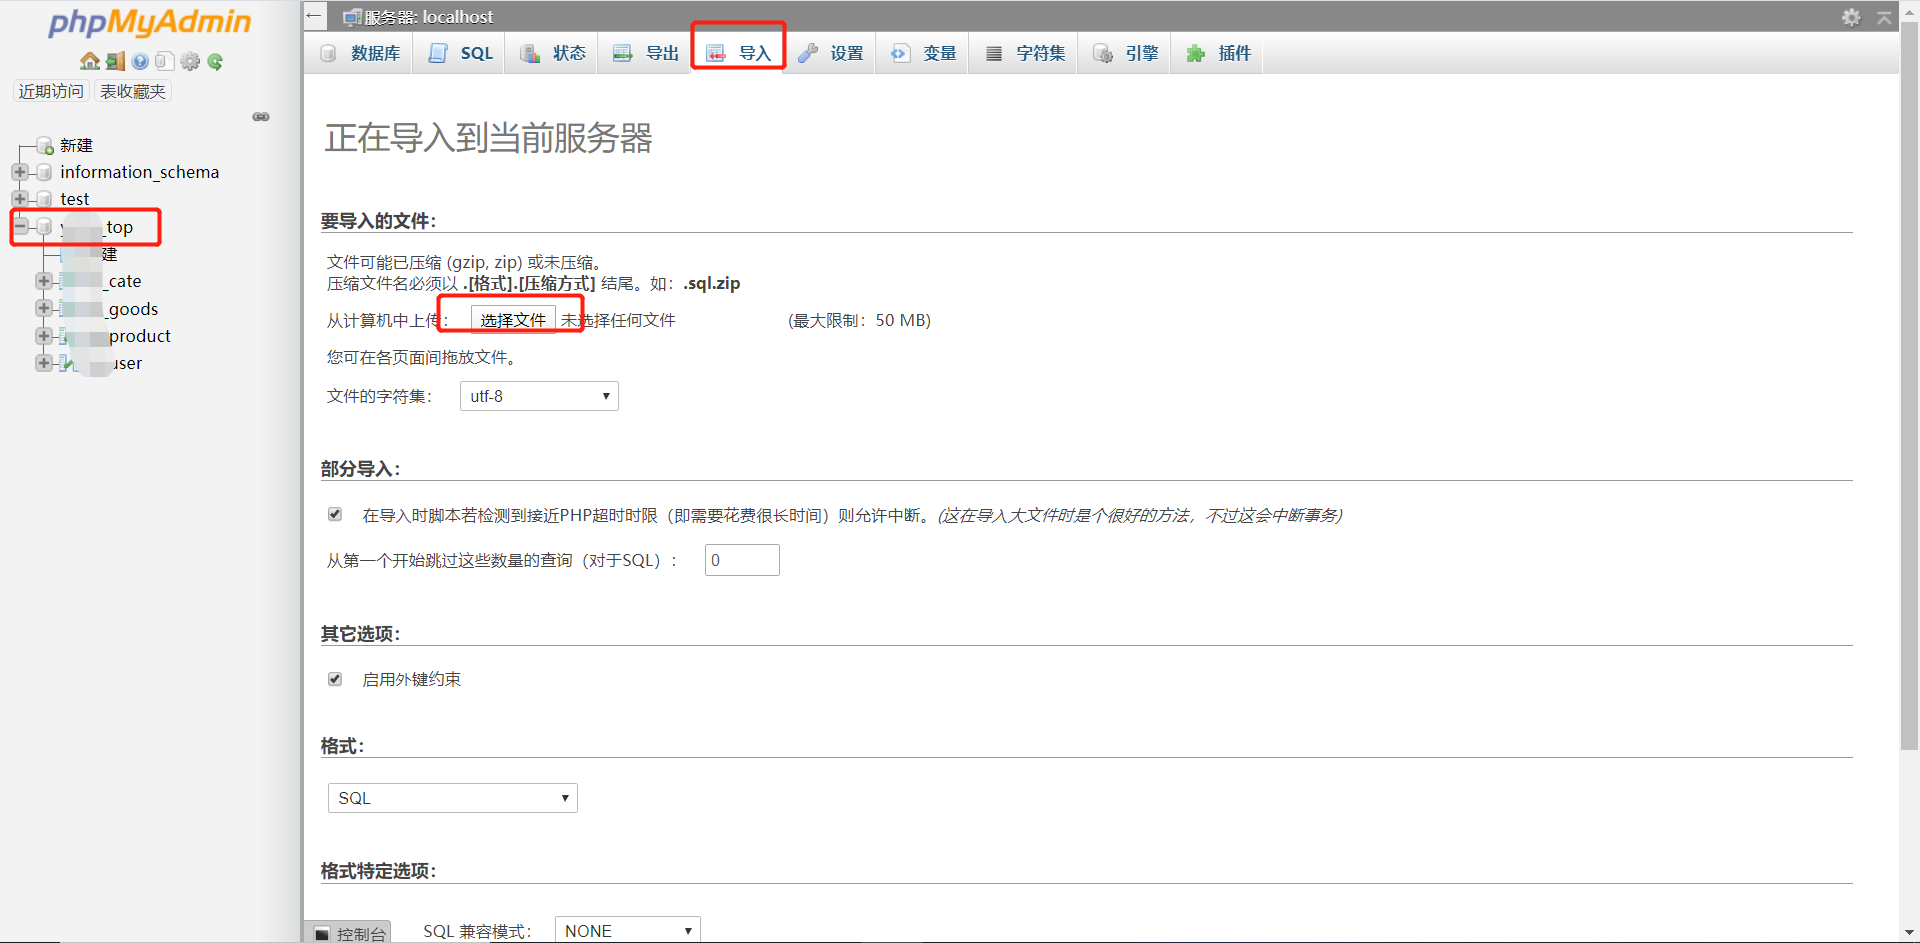The width and height of the screenshot is (1920, 943).
Task: Click the 服务器: localhost breadcrumb link
Action: coord(428,17)
